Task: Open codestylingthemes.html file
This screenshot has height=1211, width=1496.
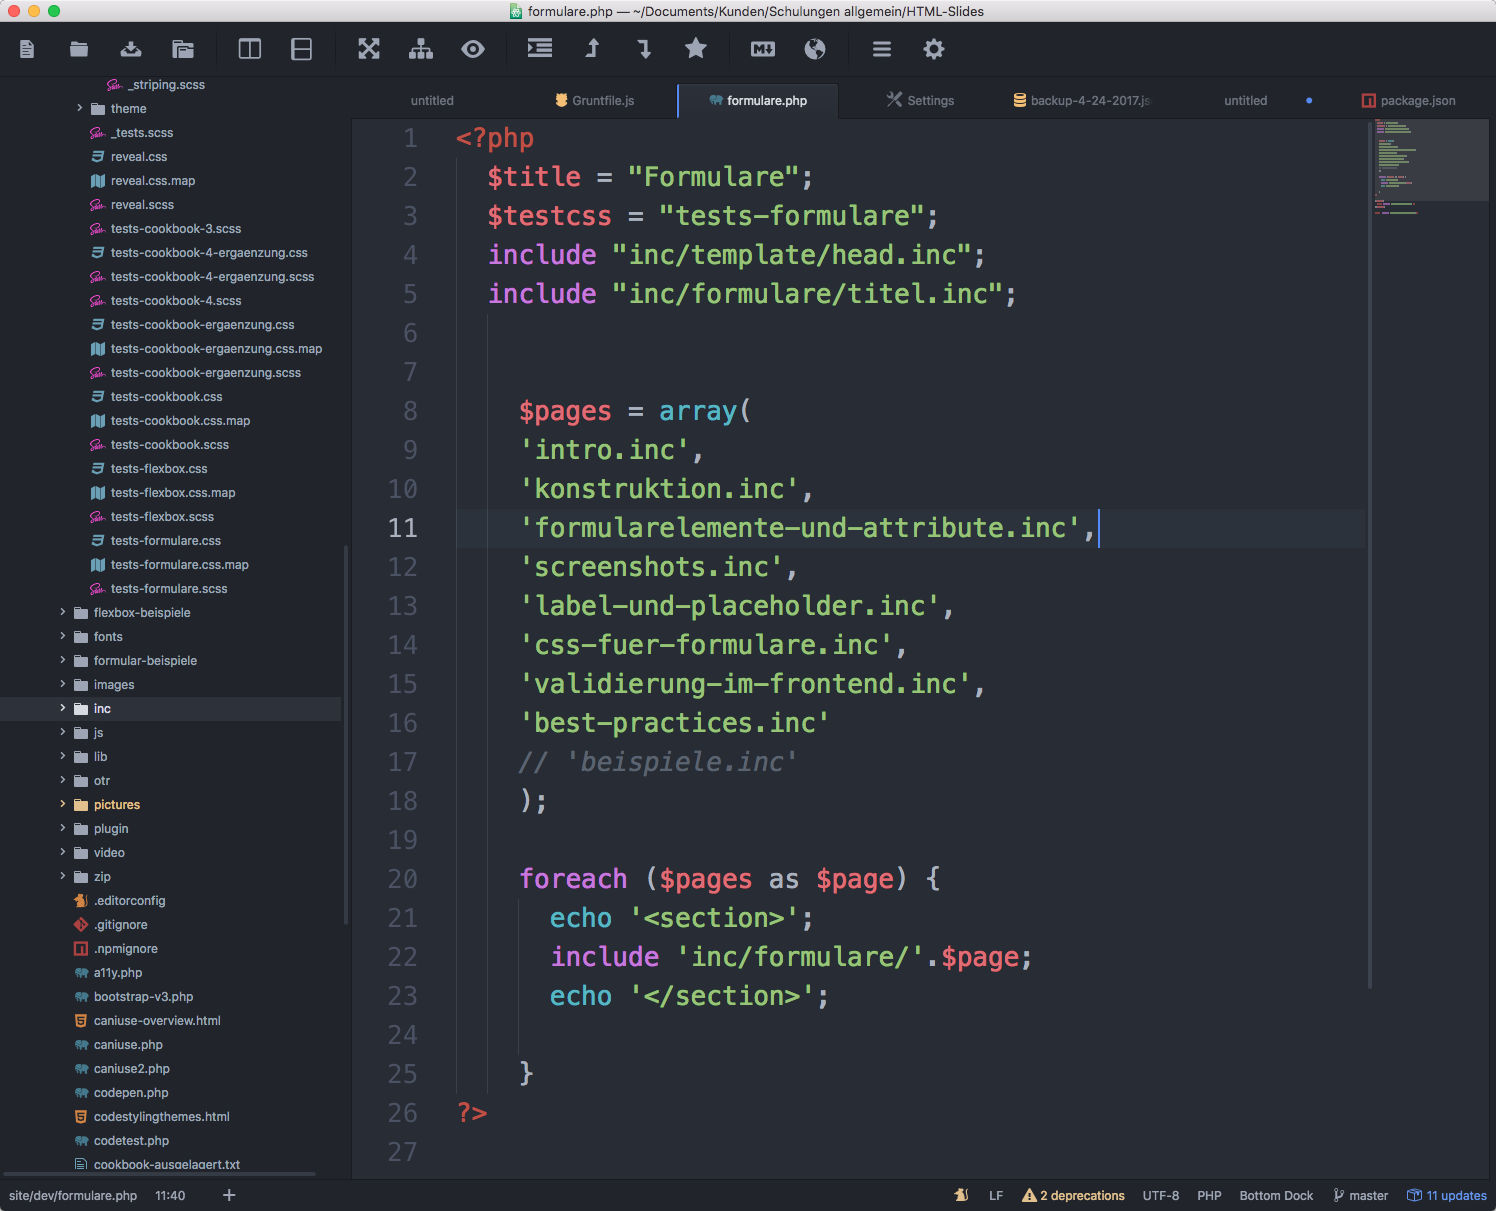Action: click(x=161, y=1117)
